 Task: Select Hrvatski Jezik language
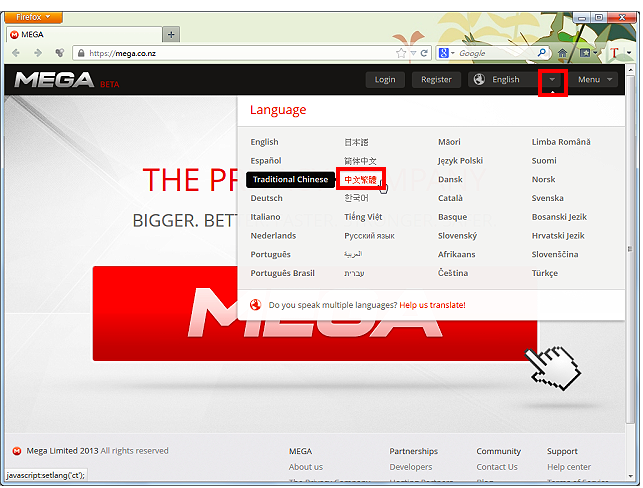pos(558,236)
